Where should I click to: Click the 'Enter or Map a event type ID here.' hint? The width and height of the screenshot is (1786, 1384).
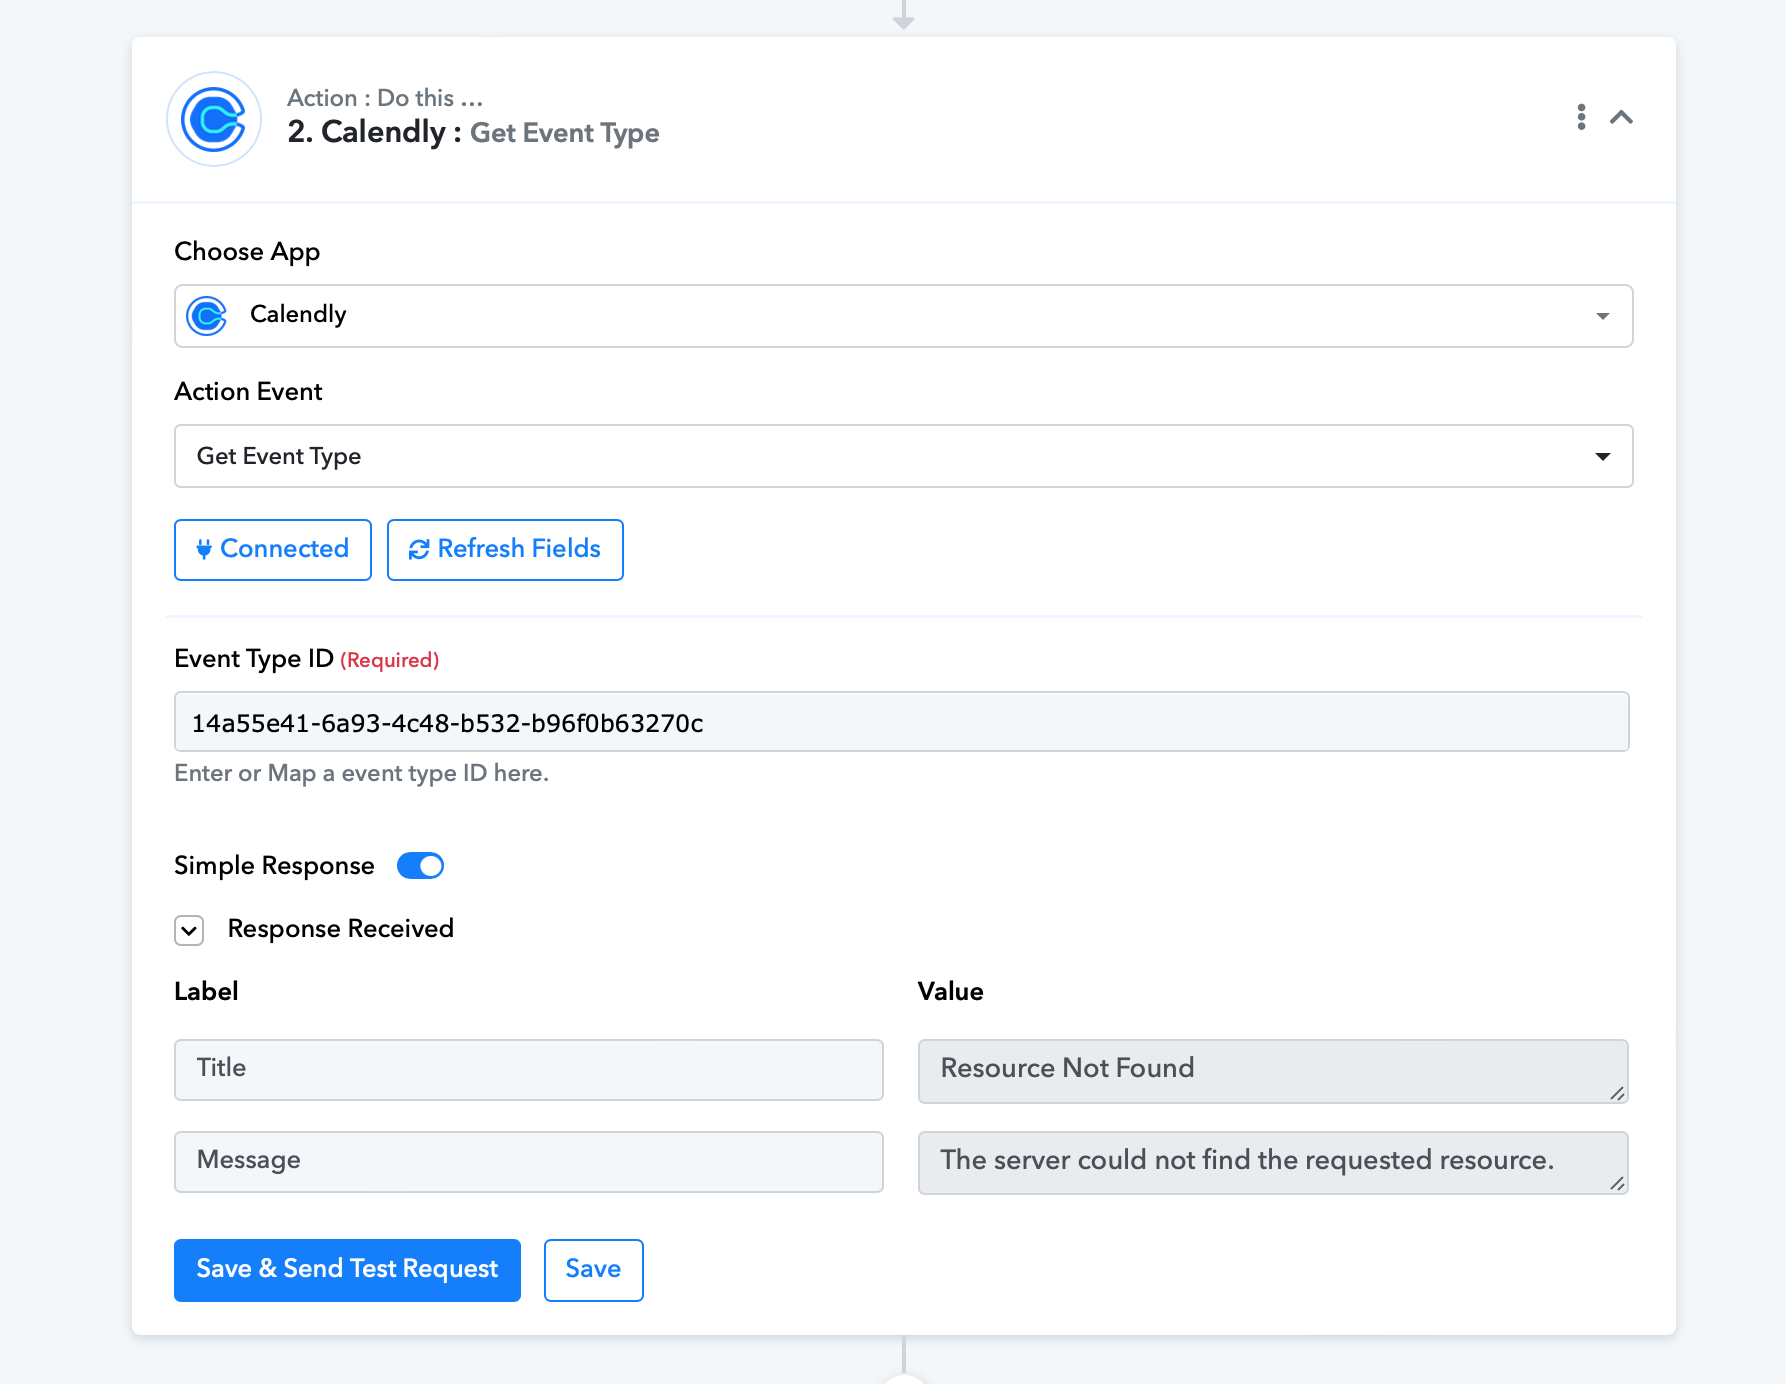point(361,773)
